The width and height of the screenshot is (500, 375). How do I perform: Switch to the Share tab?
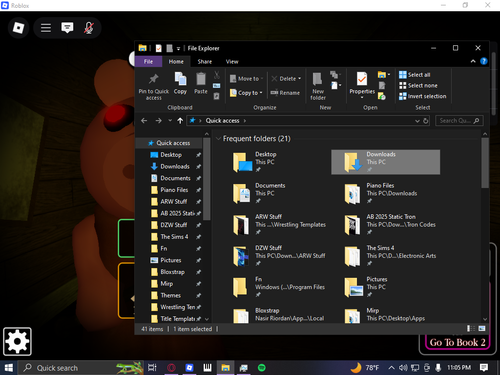coord(205,62)
